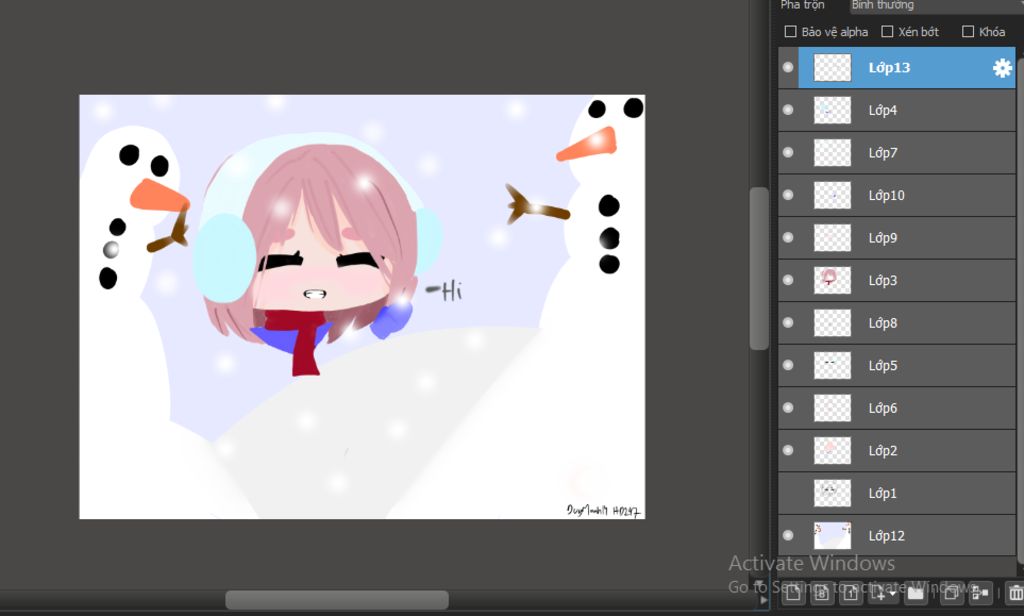The height and width of the screenshot is (616, 1024).
Task: Select the Lớp13 layer thumbnail
Action: tap(833, 67)
